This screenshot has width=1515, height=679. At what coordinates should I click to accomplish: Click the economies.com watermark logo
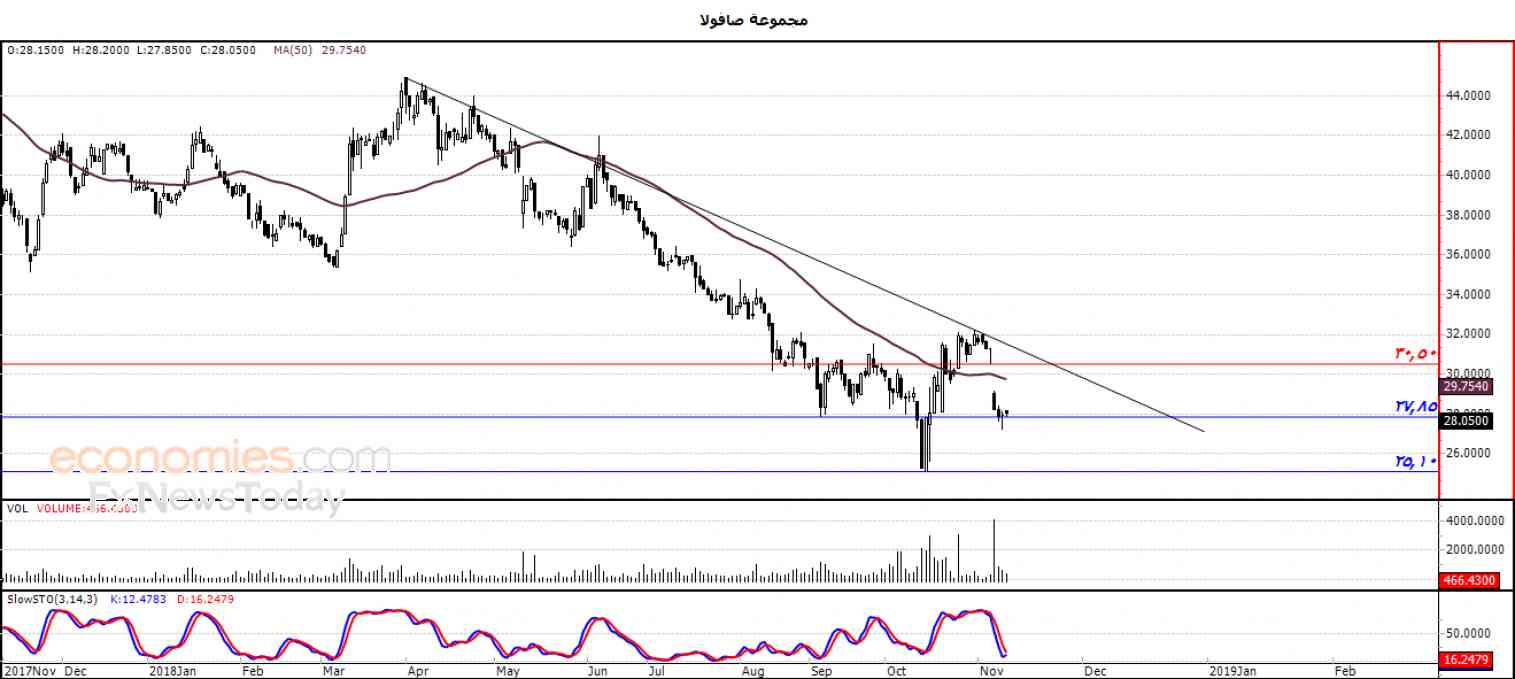pyautogui.click(x=220, y=458)
